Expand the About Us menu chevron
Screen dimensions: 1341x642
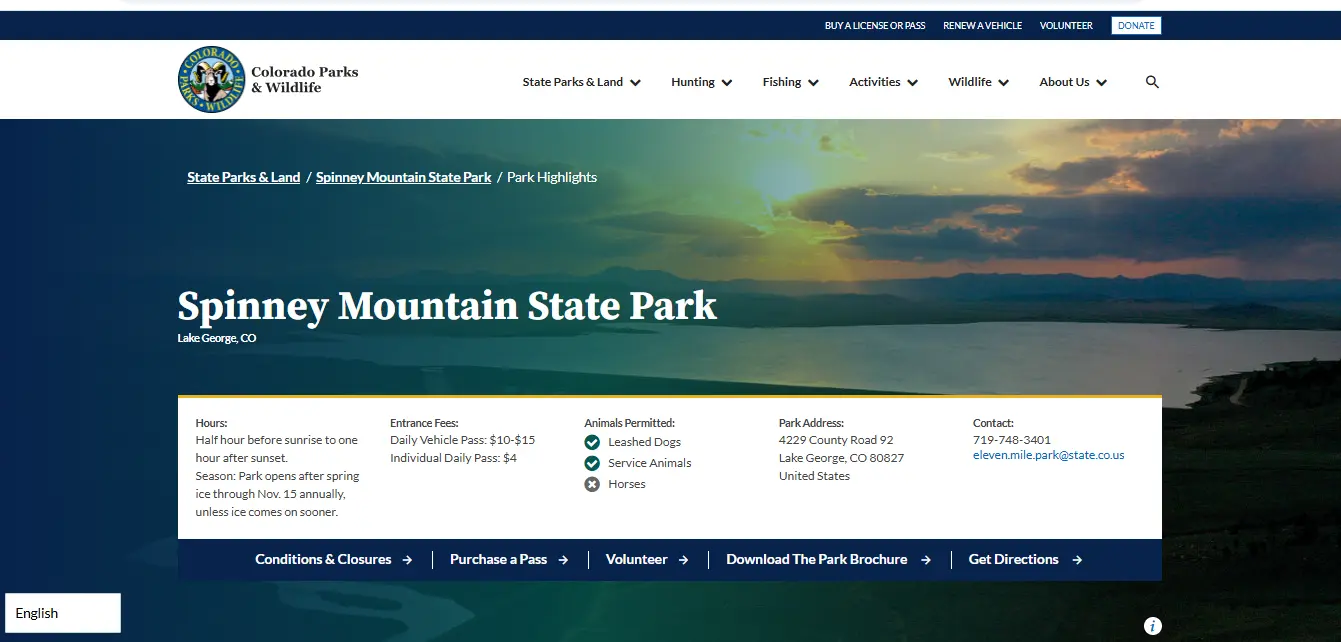[1101, 83]
